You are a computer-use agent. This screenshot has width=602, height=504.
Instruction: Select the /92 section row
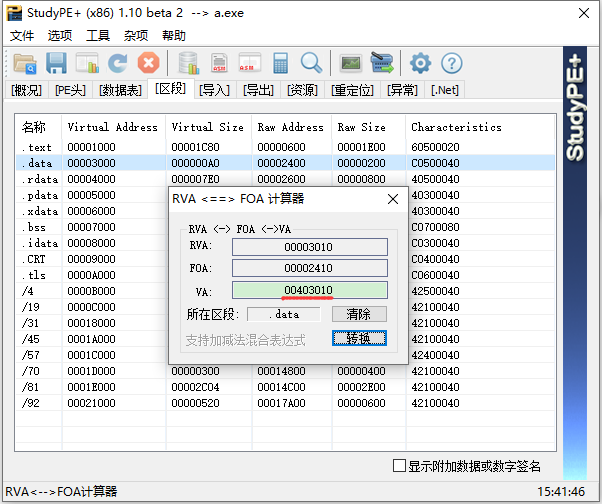point(285,403)
